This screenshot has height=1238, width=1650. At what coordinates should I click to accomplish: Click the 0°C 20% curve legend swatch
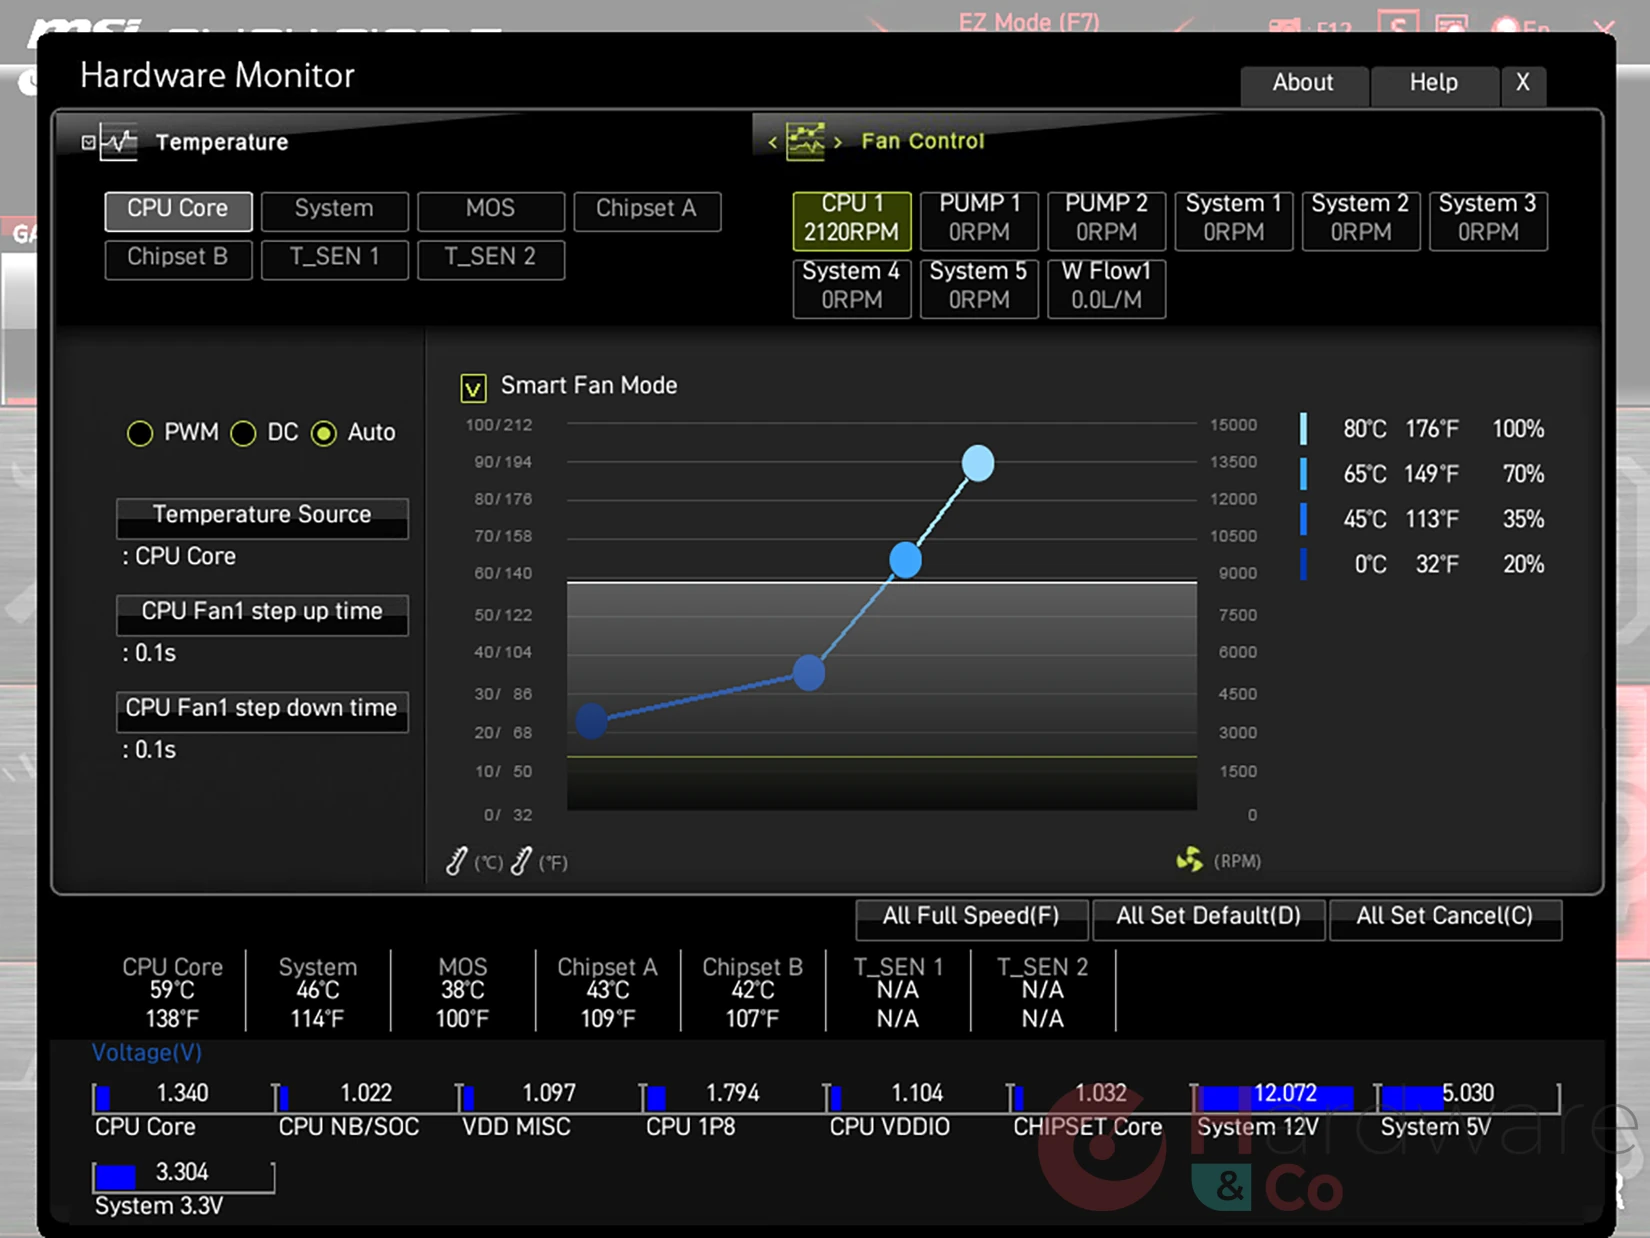coord(1303,564)
